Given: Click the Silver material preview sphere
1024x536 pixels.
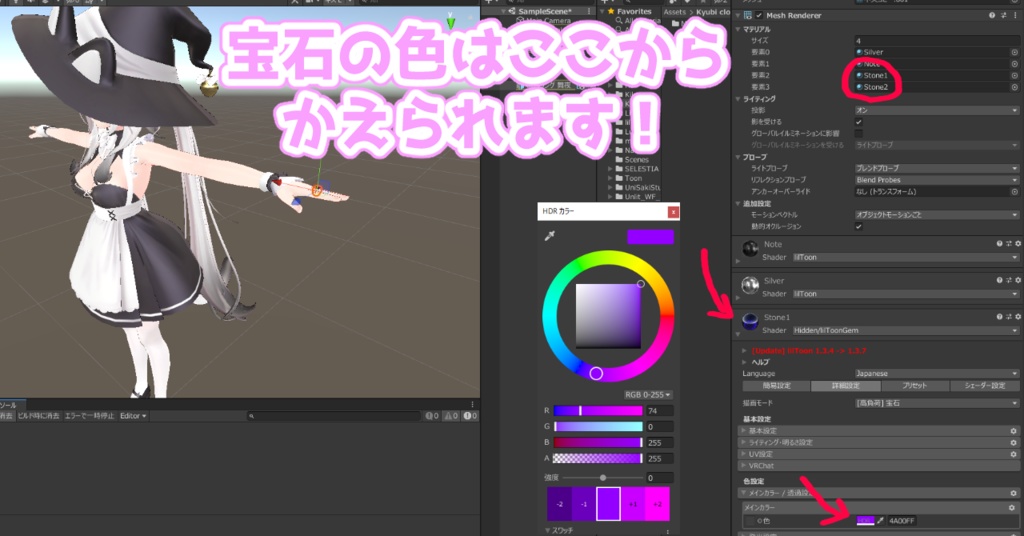Looking at the screenshot, I should pyautogui.click(x=750, y=285).
